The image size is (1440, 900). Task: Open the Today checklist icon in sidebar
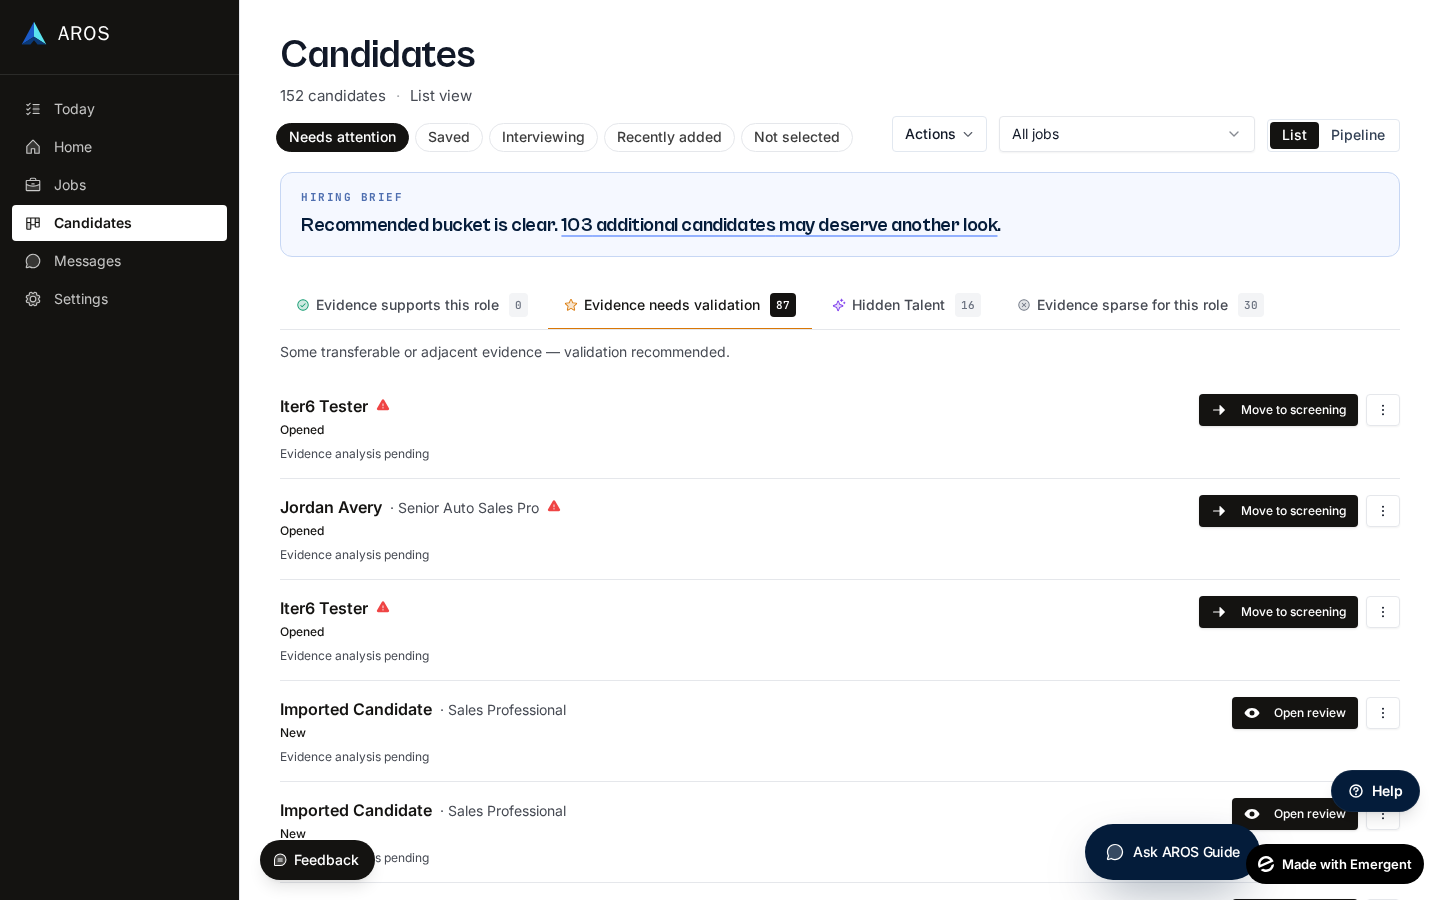[x=33, y=109]
